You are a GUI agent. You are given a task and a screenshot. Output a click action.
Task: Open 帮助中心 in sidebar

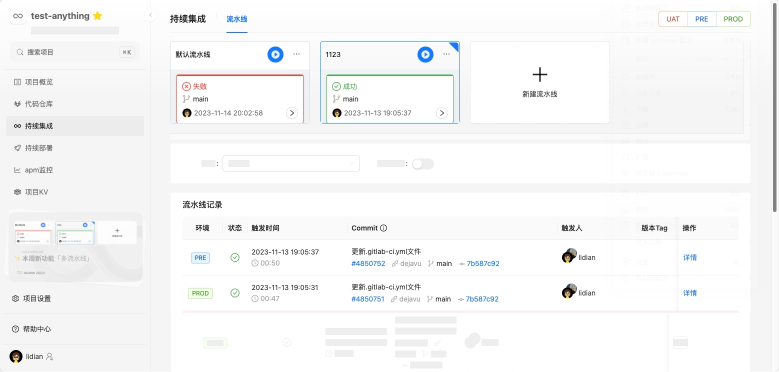pos(75,329)
